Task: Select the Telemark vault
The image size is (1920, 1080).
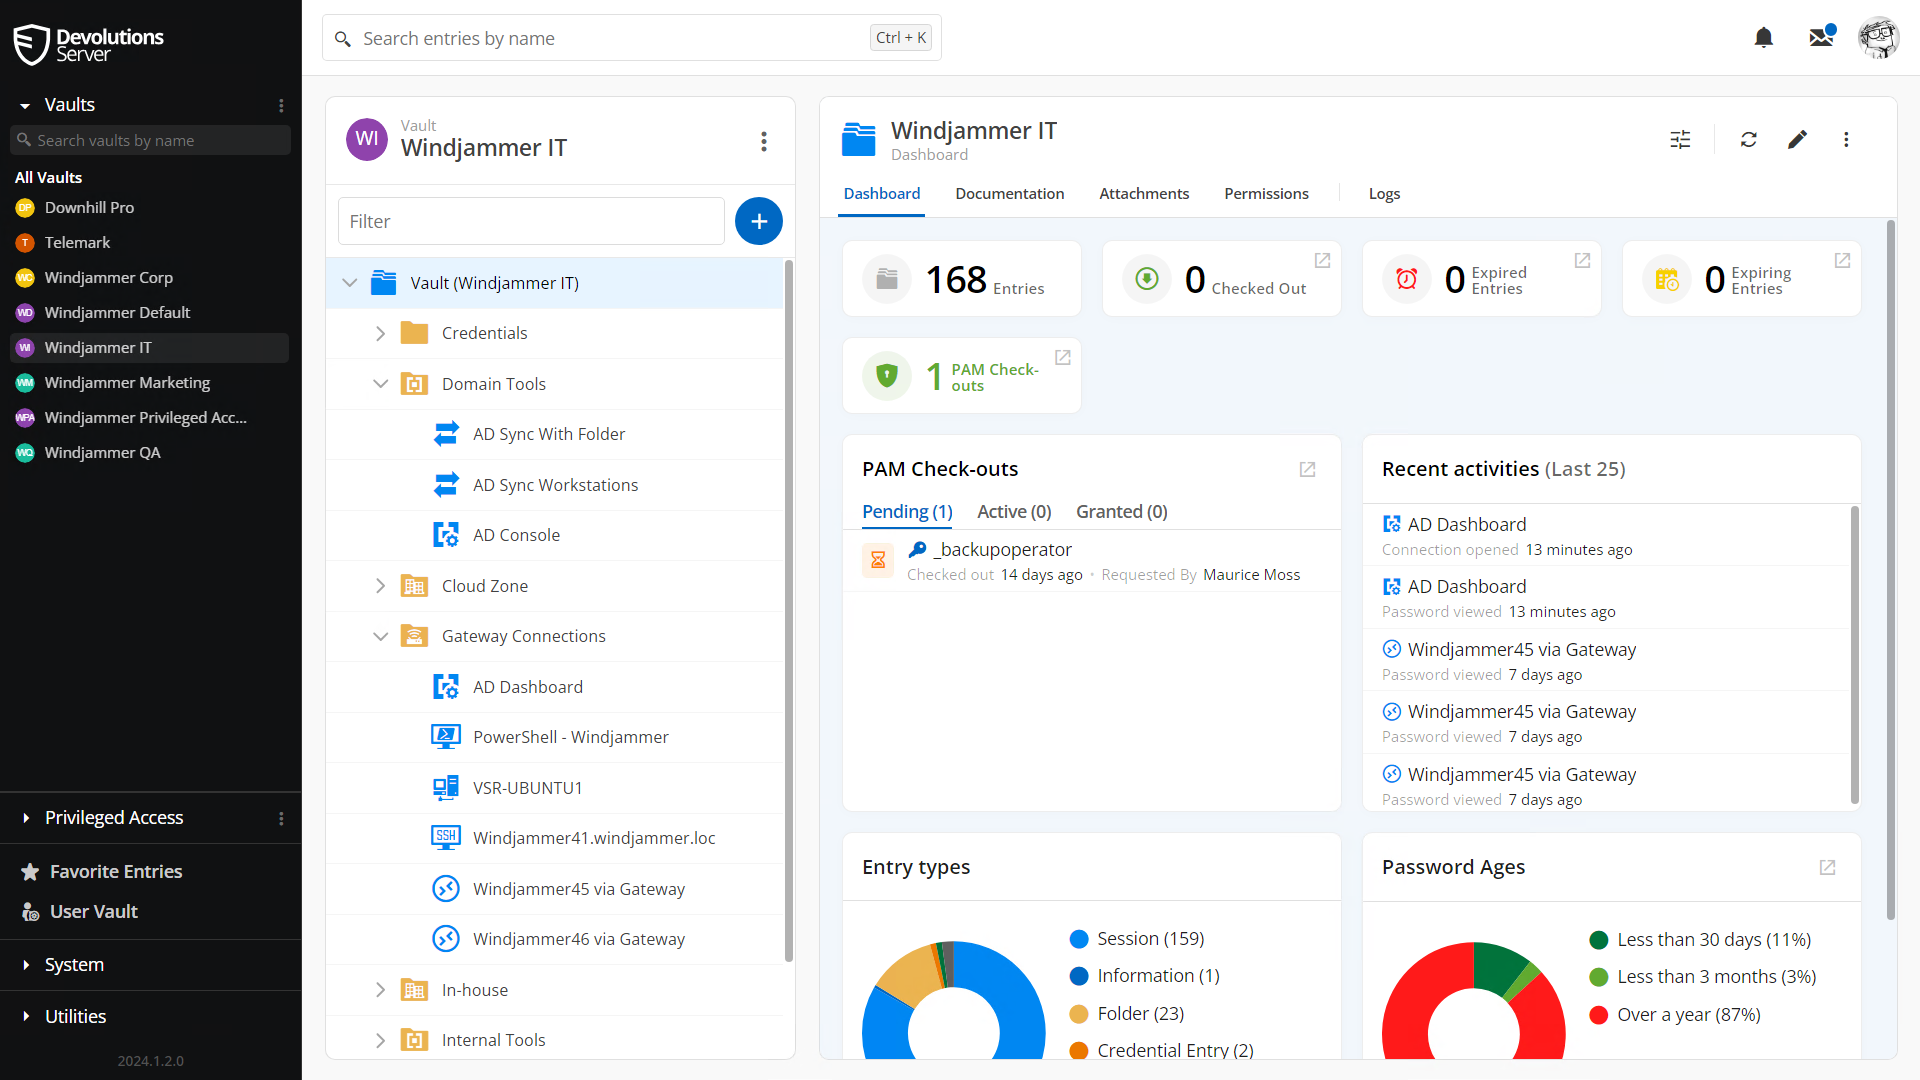Action: coord(150,243)
